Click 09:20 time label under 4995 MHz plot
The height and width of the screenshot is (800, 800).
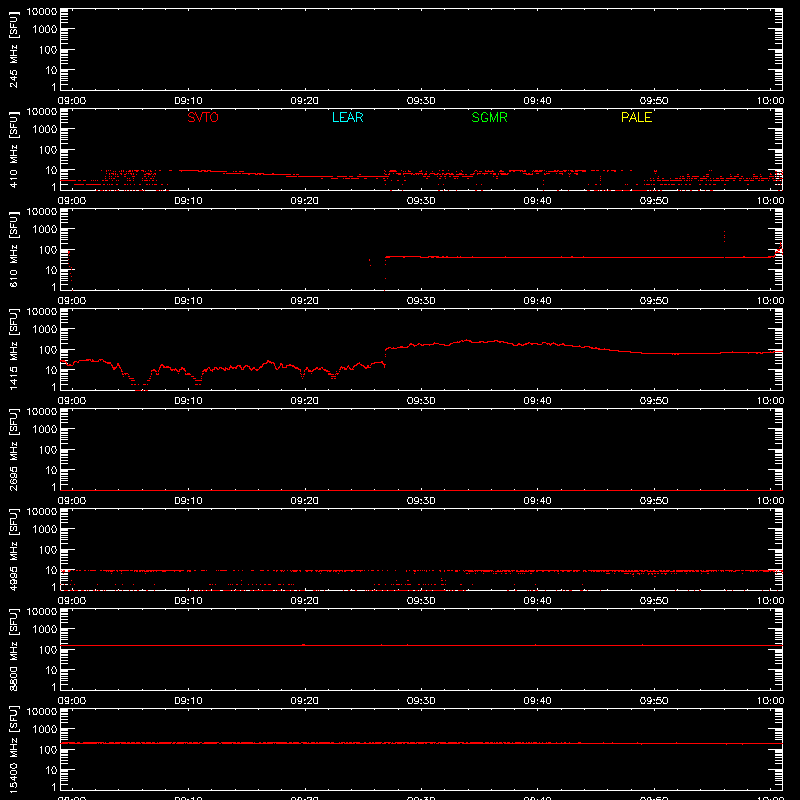305,601
